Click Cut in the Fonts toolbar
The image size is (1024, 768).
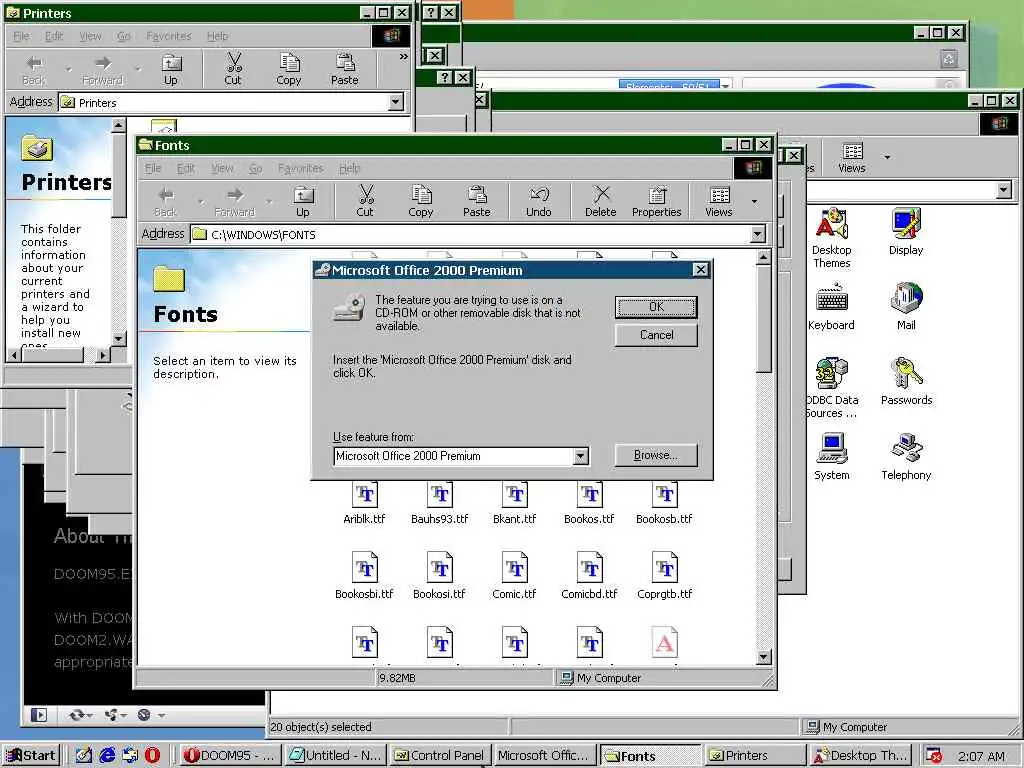tap(365, 200)
